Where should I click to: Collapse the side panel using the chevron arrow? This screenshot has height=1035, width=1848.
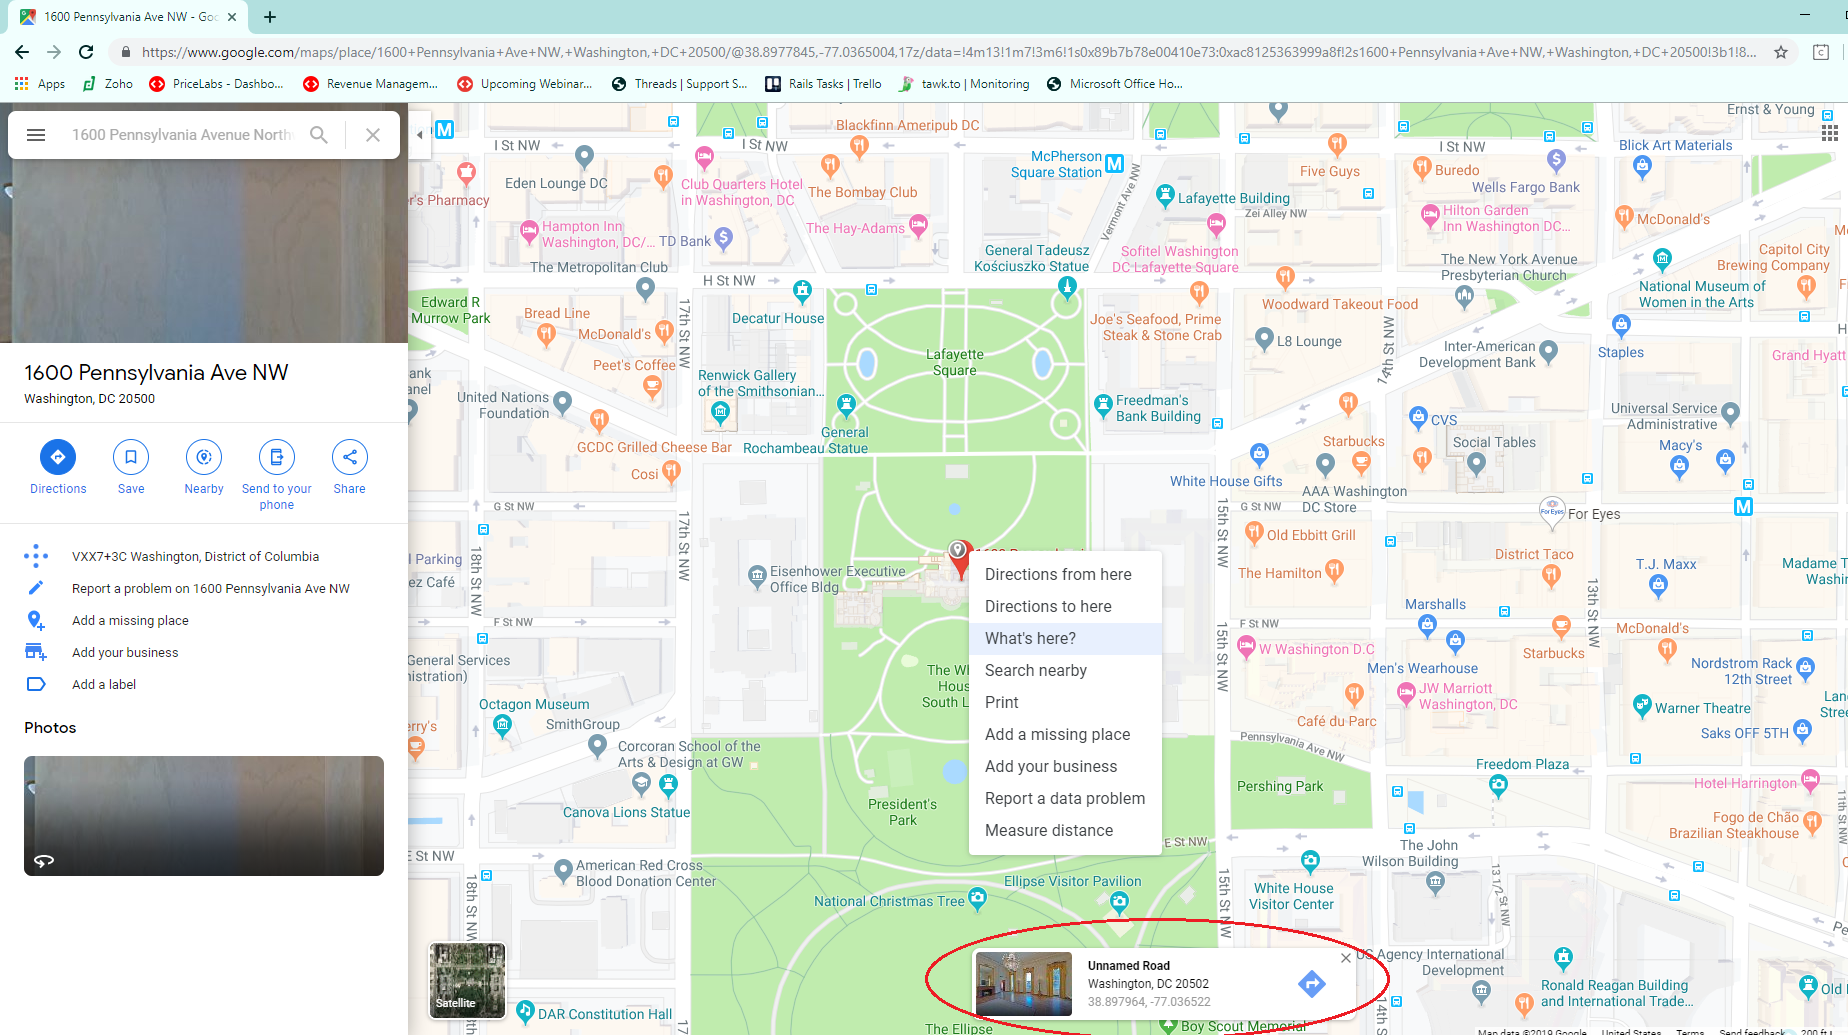(x=419, y=134)
